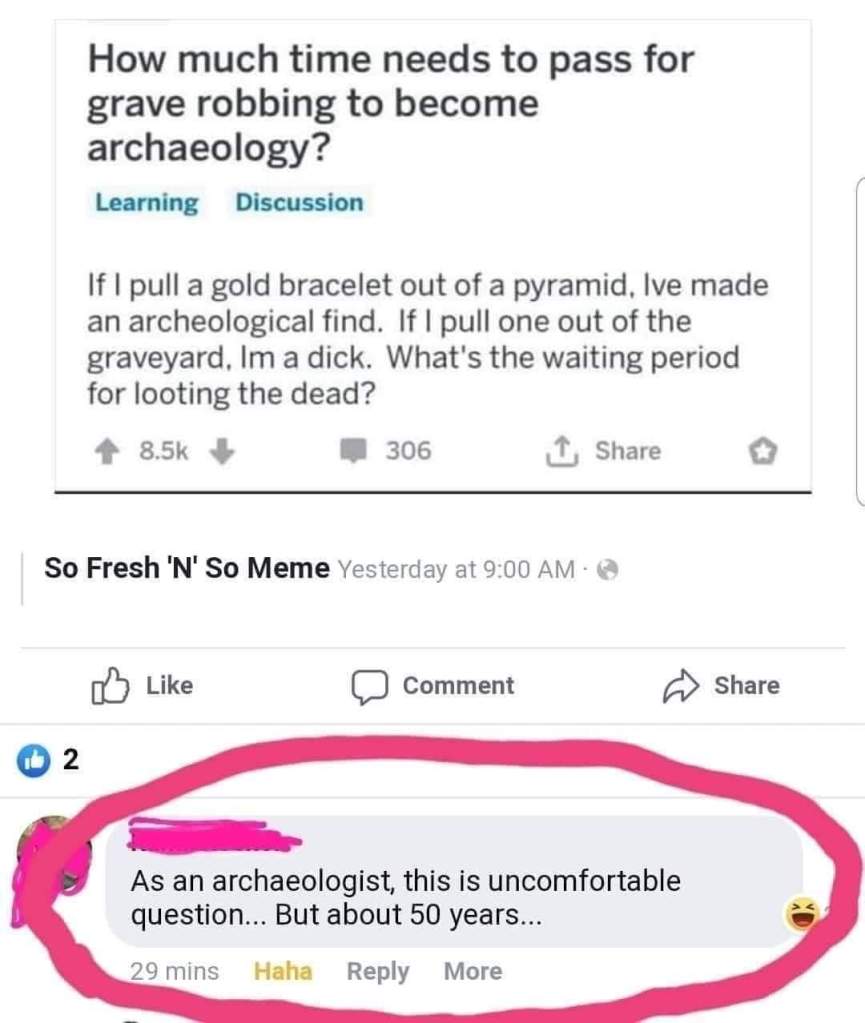Screen dimensions: 865x1023
Task: Give the Reddit post an award
Action: [763, 451]
